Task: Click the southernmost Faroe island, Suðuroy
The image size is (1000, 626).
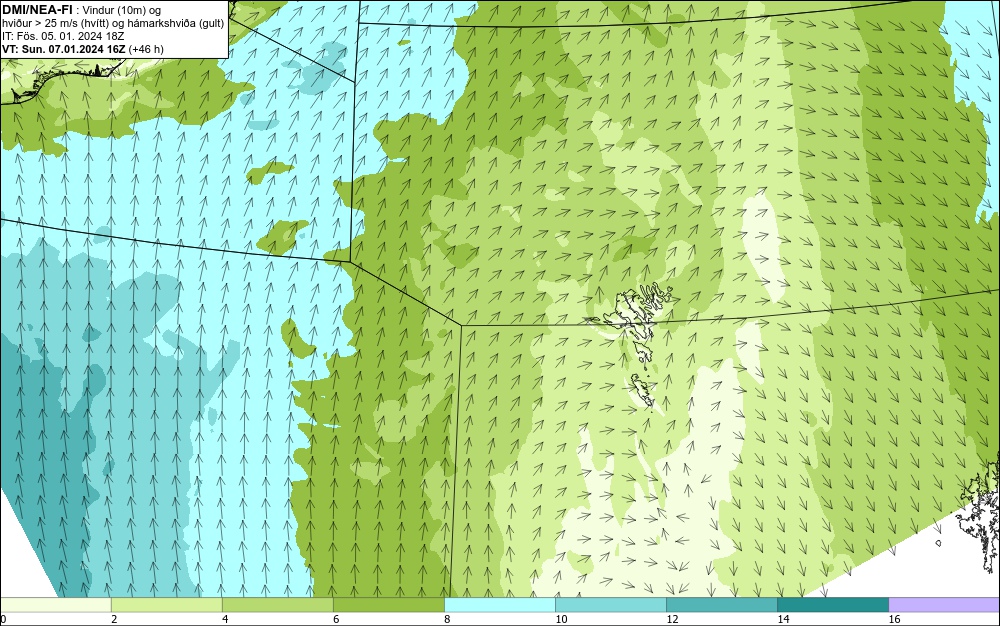Action: (643, 390)
